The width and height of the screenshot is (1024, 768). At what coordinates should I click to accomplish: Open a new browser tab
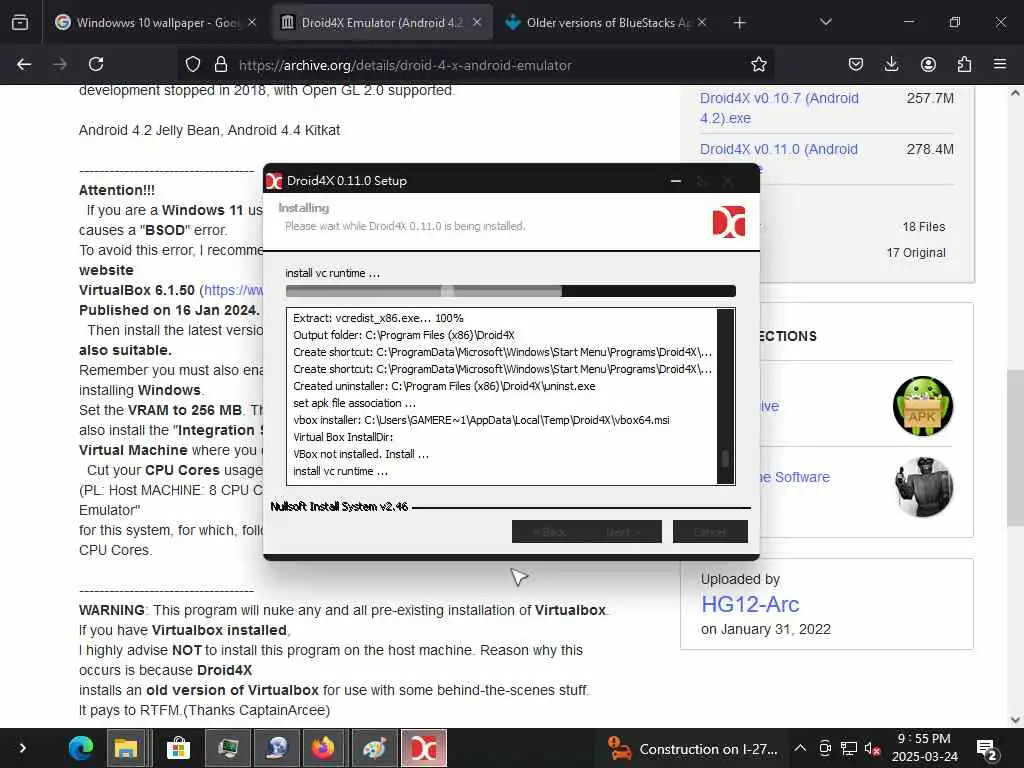pos(739,23)
